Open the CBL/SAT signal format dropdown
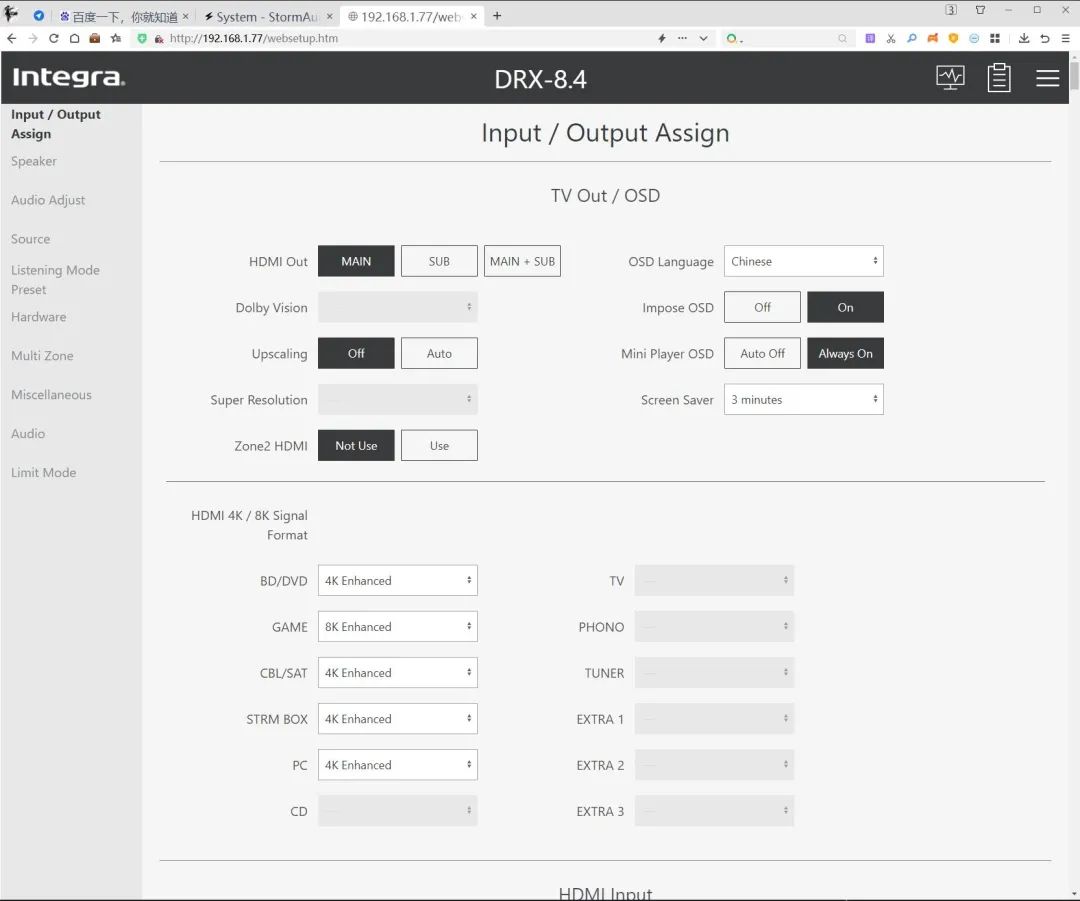The image size is (1080, 901). [397, 673]
